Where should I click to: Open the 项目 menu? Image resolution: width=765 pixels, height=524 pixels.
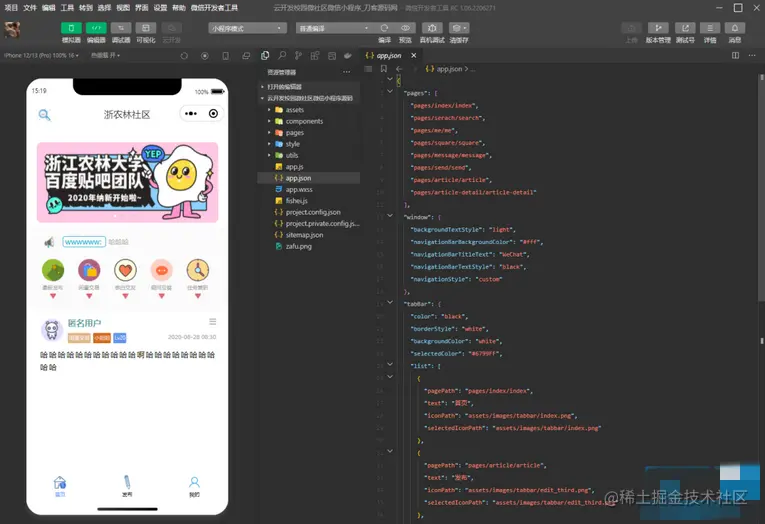pyautogui.click(x=11, y=8)
